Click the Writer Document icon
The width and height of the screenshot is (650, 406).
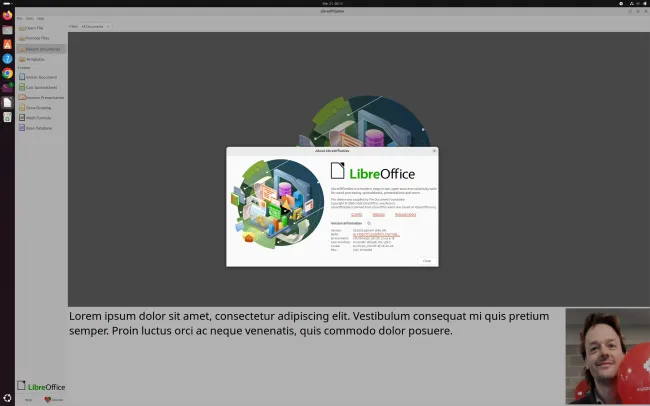[x=22, y=77]
